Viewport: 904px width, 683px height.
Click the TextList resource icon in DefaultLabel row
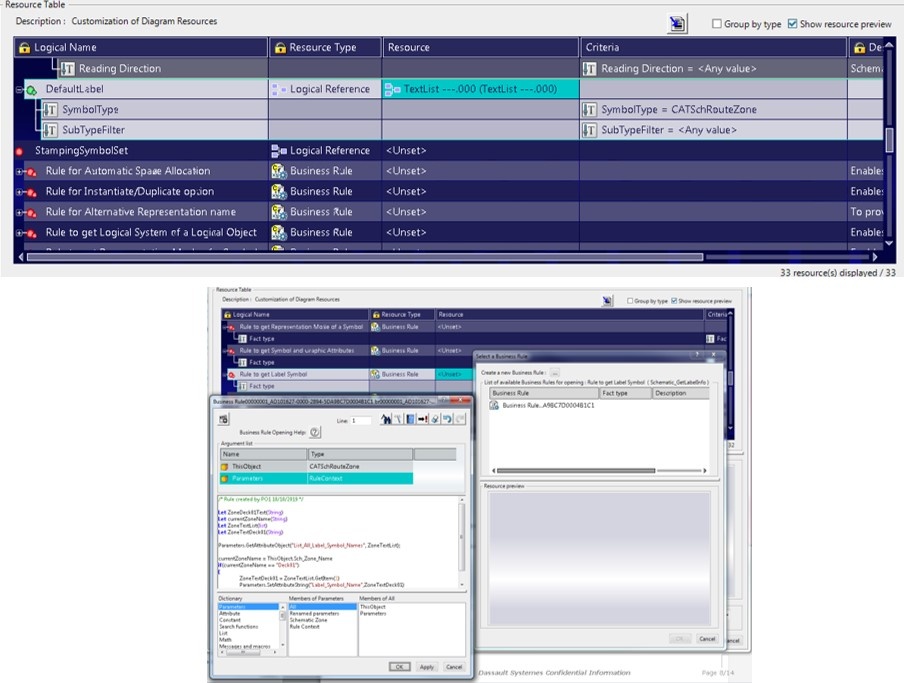pyautogui.click(x=393, y=89)
